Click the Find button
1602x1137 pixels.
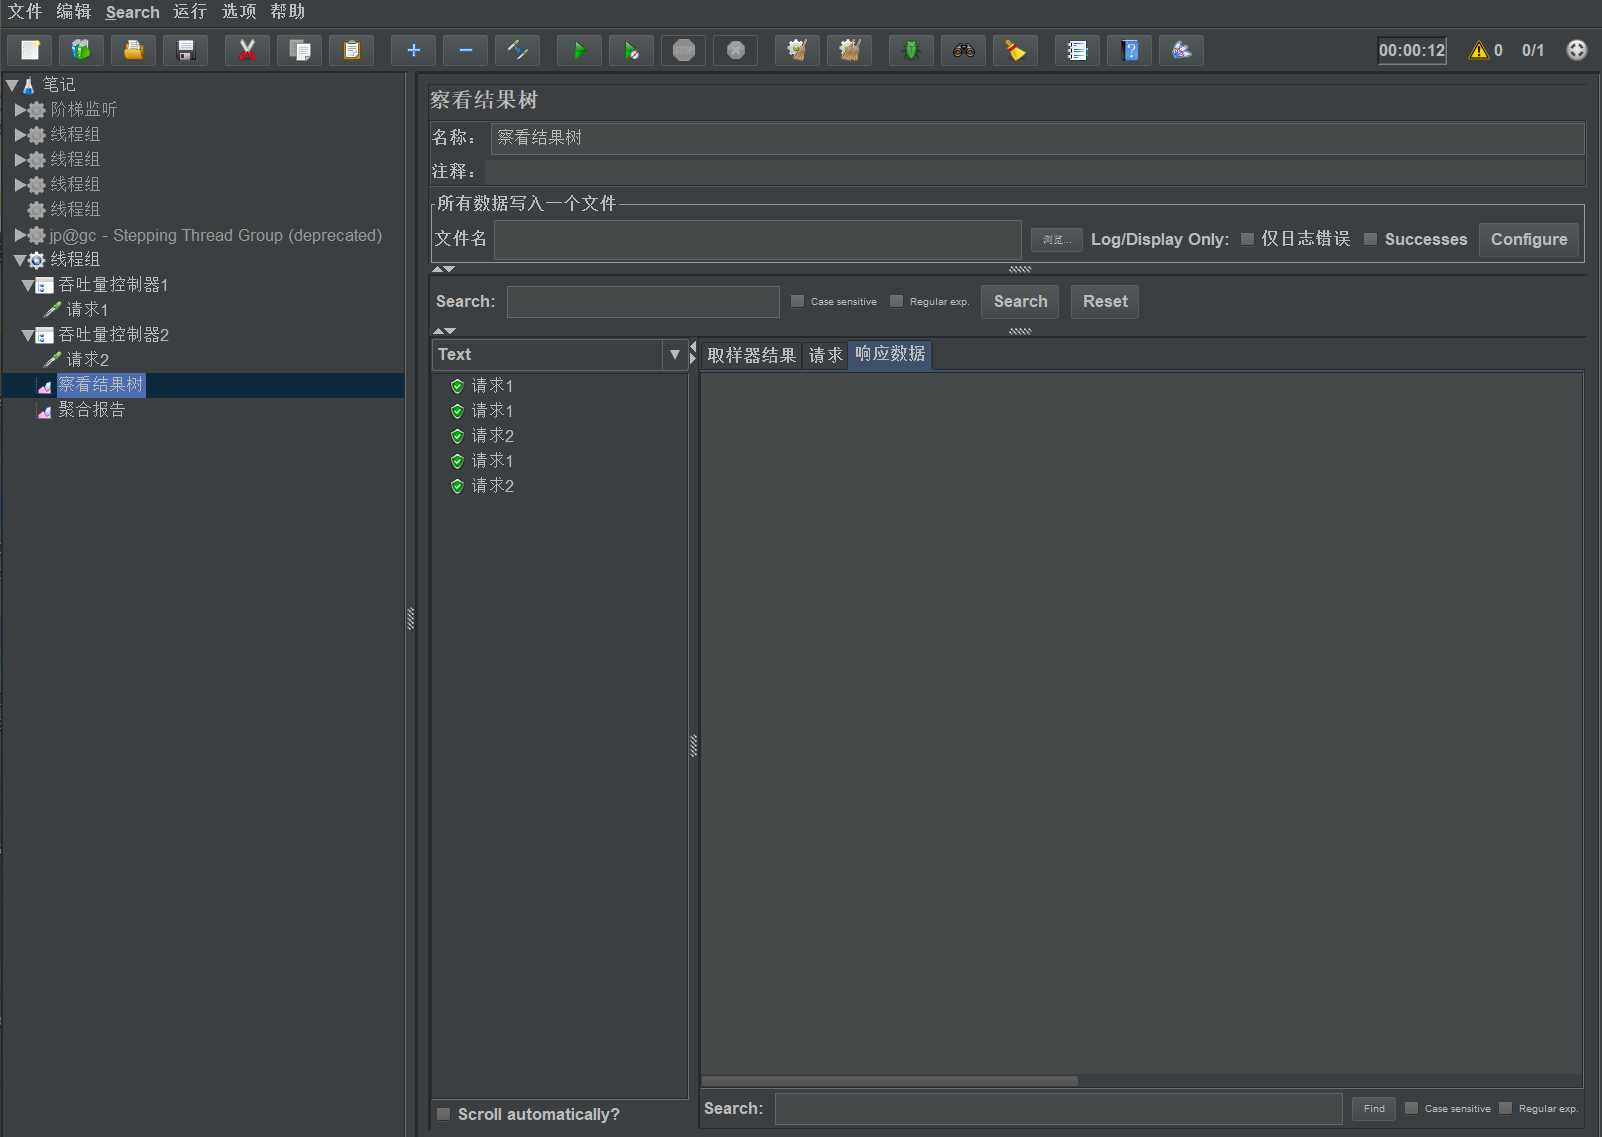1374,1108
